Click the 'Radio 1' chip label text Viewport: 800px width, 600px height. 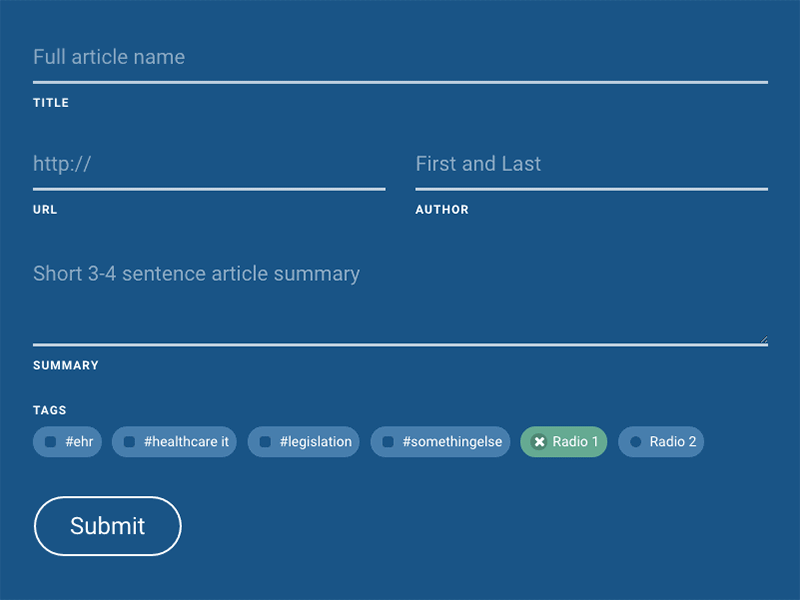click(x=575, y=442)
